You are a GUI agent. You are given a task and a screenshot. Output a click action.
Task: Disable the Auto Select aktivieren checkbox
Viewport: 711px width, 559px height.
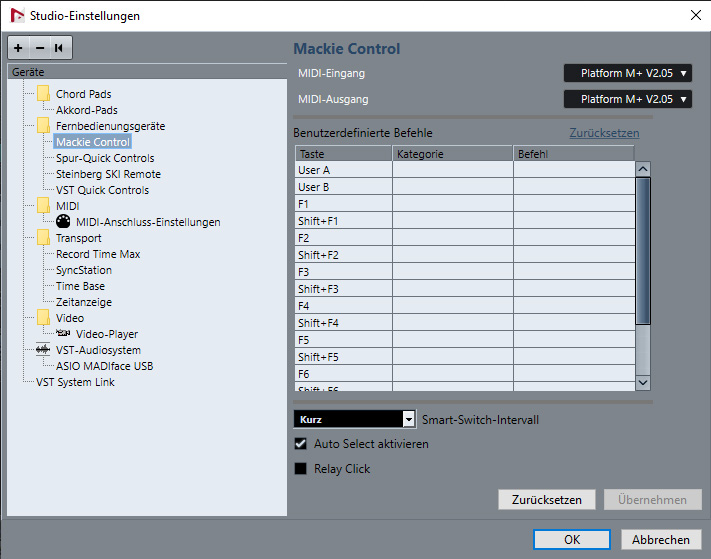point(300,444)
